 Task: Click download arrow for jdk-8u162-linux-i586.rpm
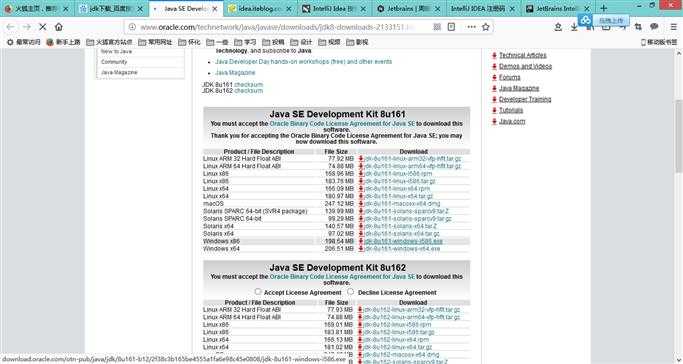tap(360, 325)
